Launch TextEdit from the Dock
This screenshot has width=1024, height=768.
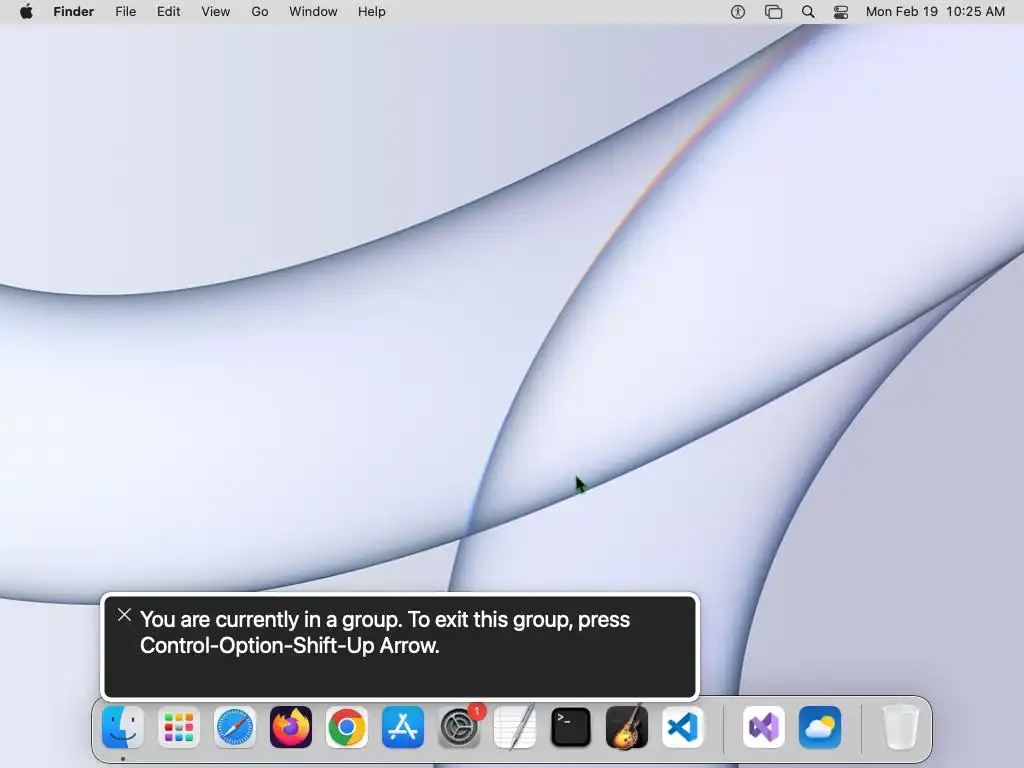[x=515, y=727]
